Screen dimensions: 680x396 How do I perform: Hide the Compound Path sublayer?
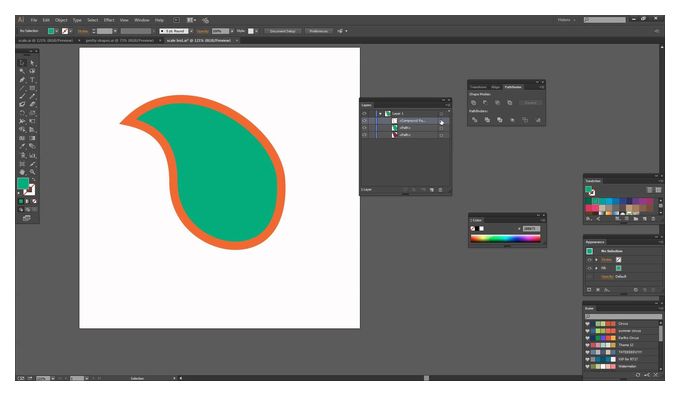coord(364,121)
